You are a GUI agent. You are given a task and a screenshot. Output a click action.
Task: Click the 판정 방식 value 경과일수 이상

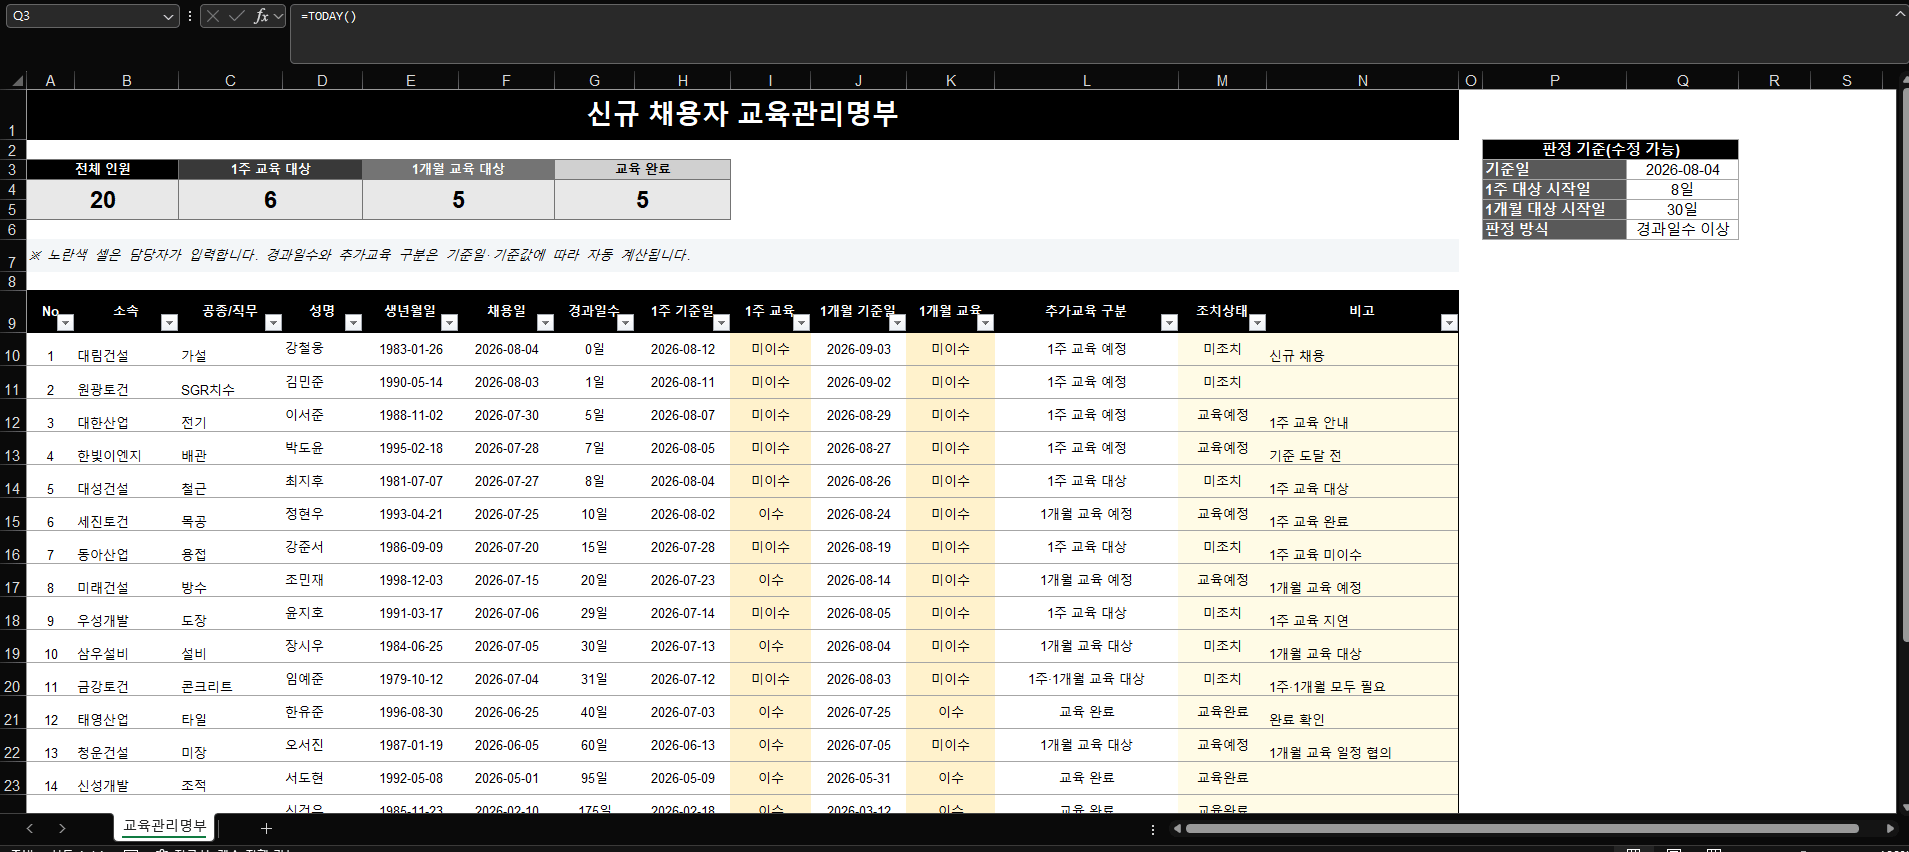tap(1683, 229)
